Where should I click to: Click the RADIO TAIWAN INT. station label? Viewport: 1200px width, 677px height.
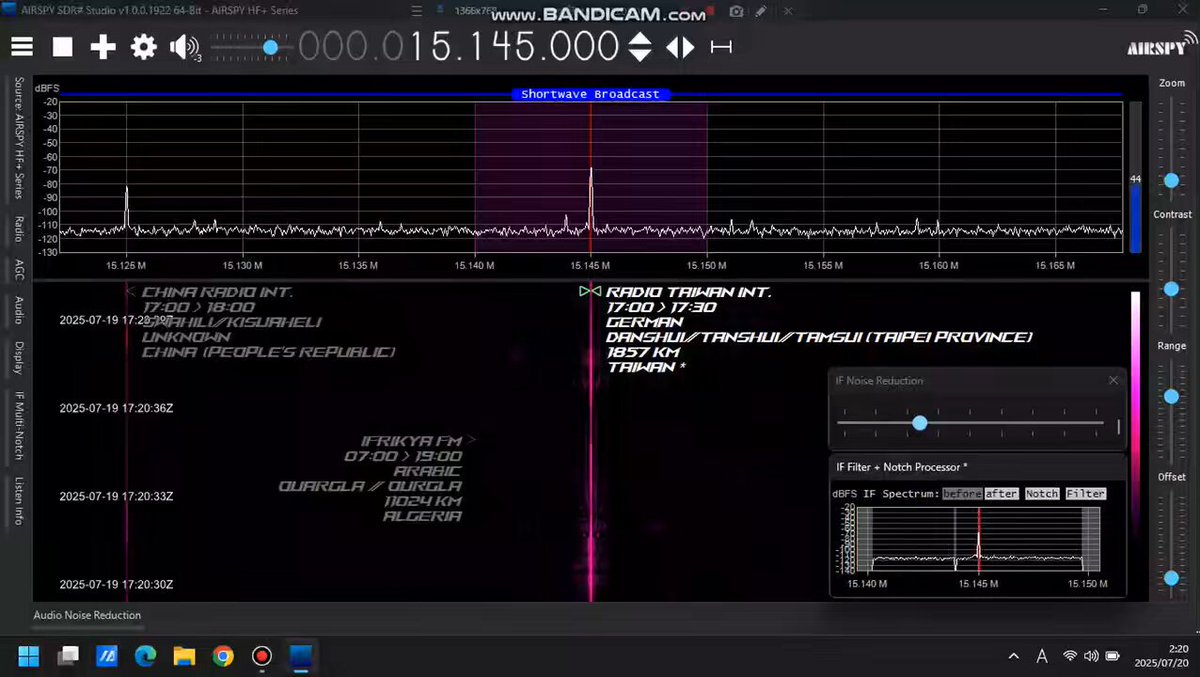click(689, 292)
